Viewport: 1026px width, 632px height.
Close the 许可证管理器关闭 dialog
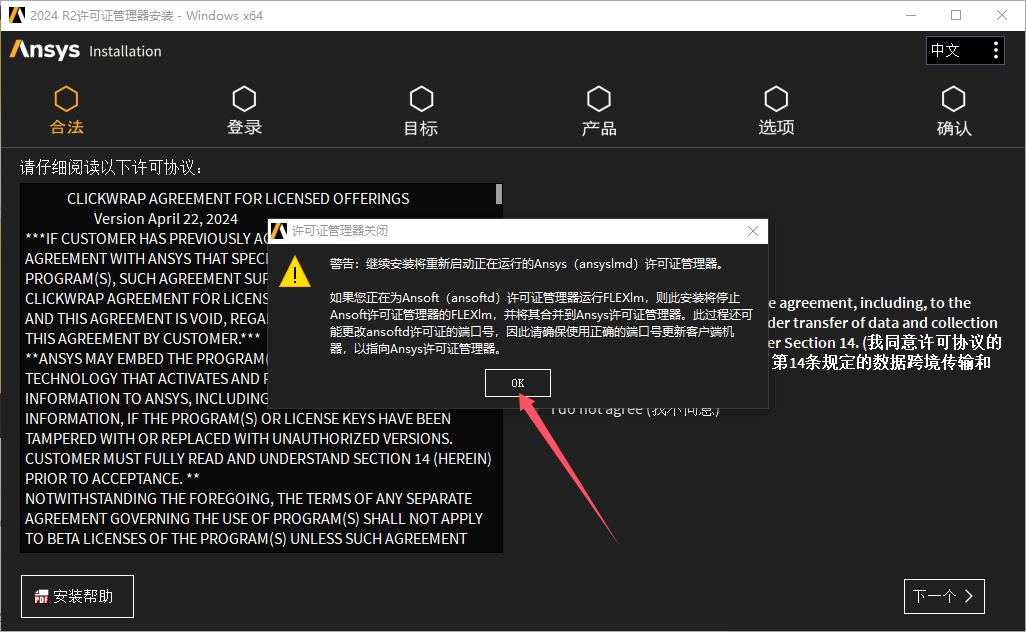tap(753, 231)
